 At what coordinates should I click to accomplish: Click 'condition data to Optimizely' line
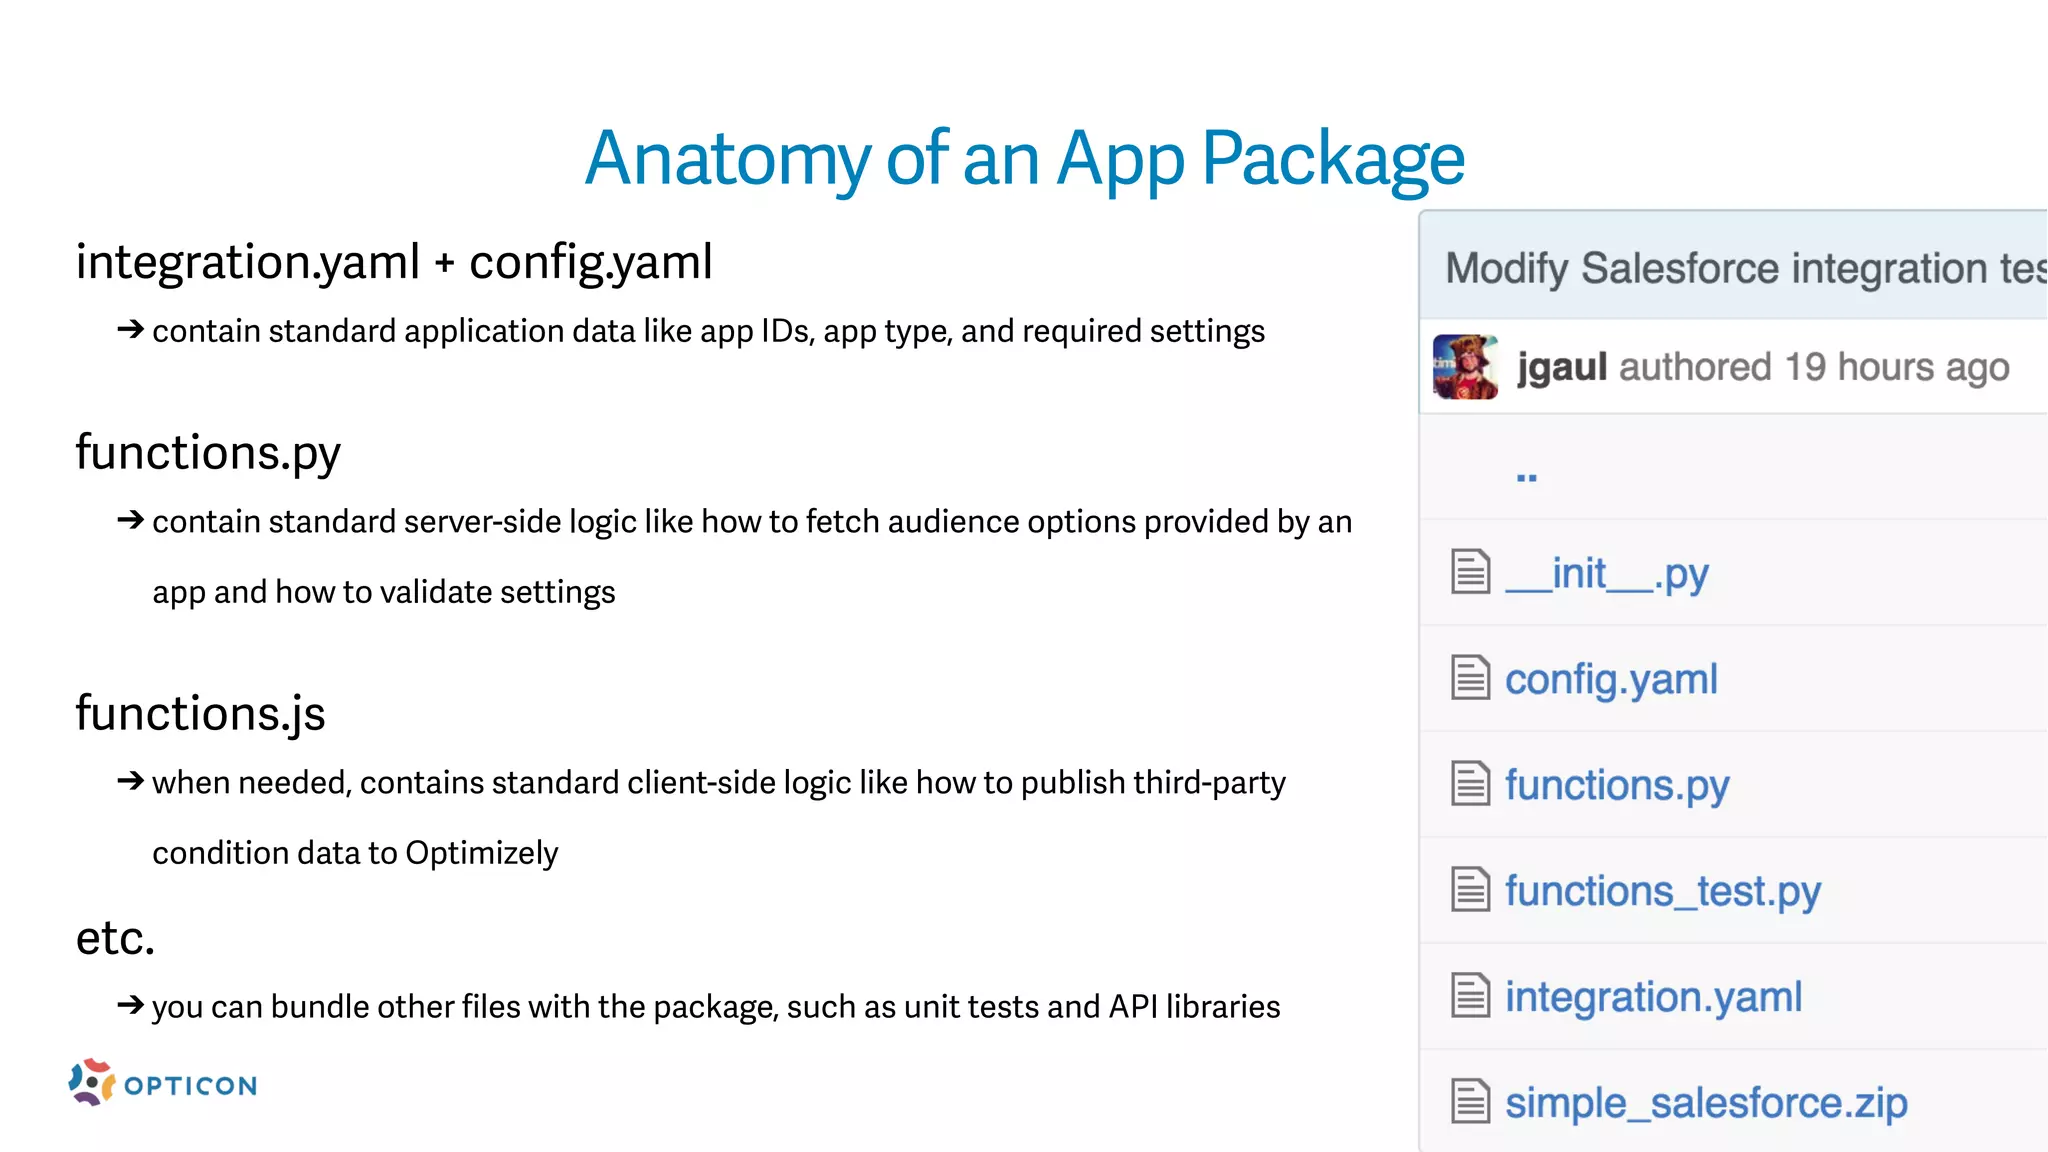tap(355, 853)
